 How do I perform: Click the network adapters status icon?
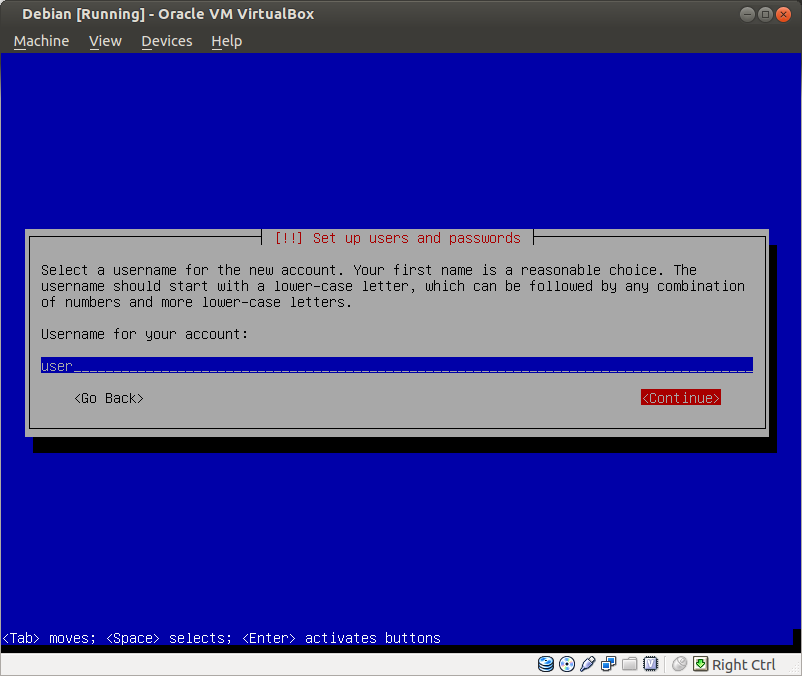coord(609,664)
